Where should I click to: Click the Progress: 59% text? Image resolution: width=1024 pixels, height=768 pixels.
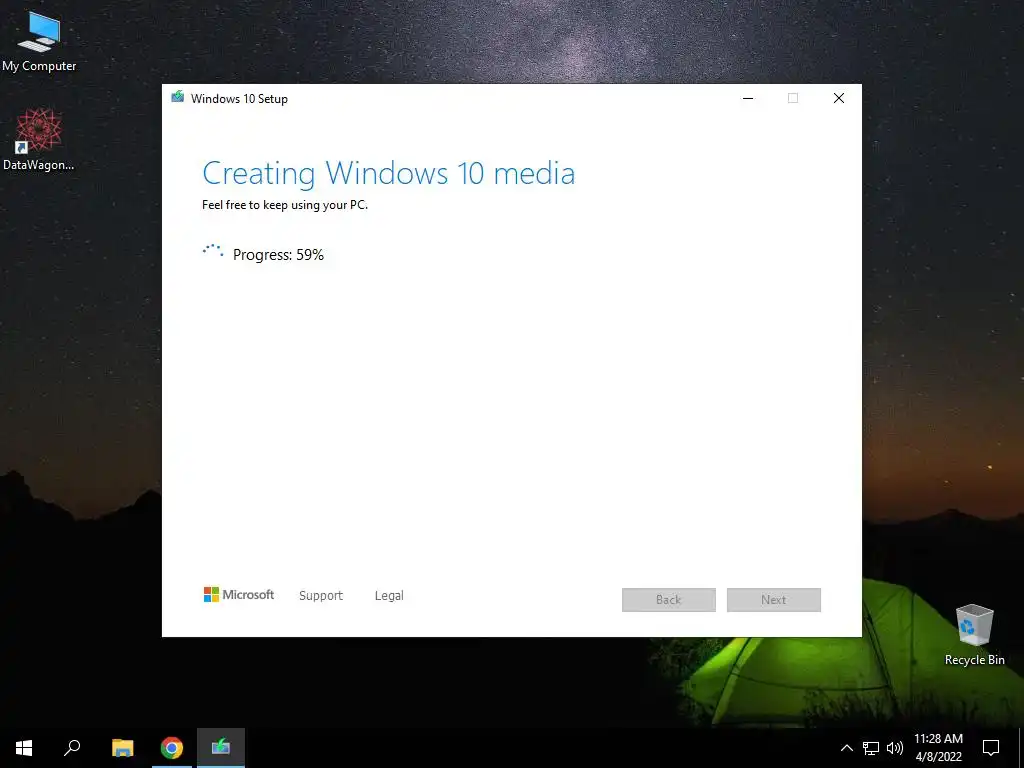(x=278, y=255)
